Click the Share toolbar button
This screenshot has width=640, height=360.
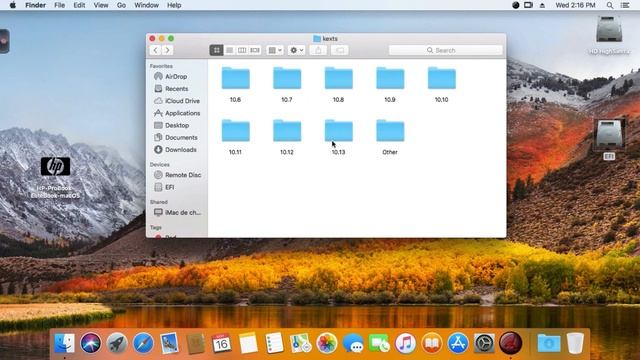tap(318, 50)
